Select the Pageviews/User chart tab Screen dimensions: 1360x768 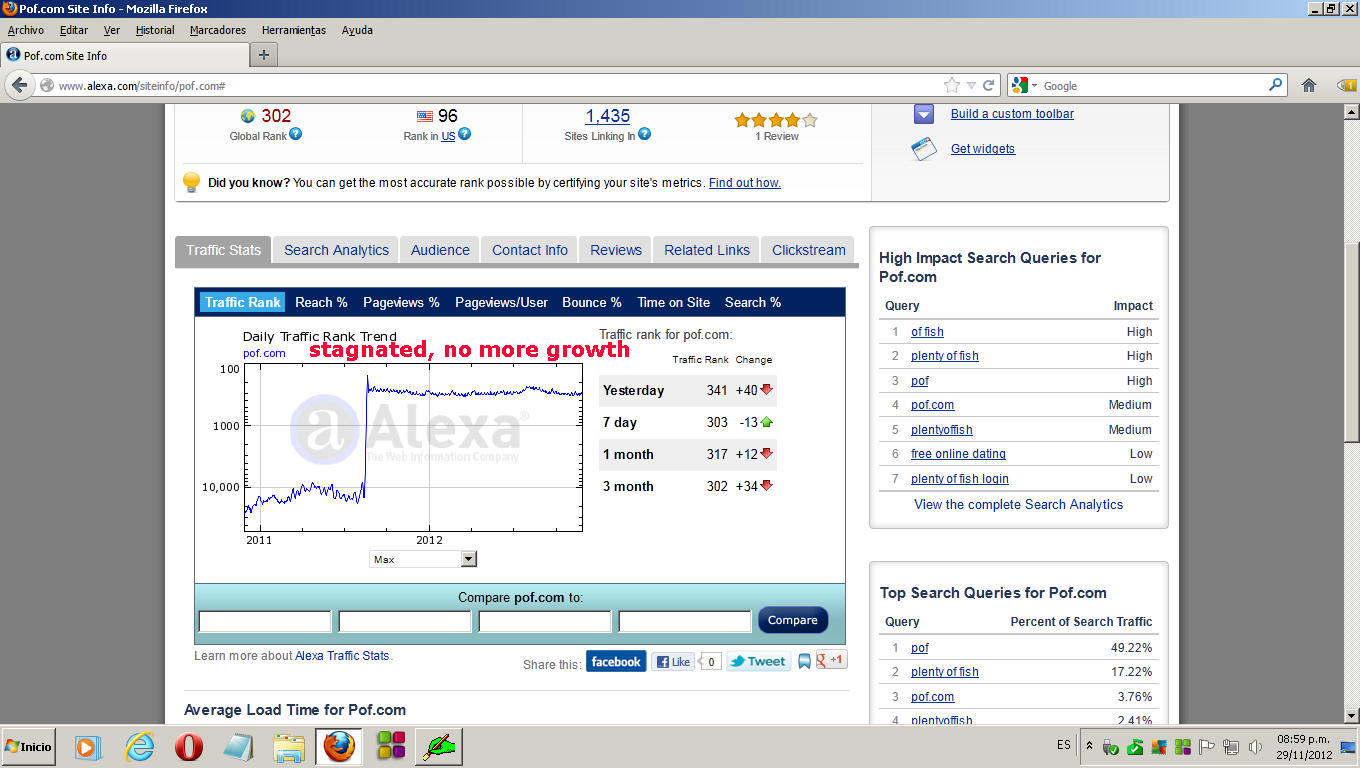coord(501,302)
